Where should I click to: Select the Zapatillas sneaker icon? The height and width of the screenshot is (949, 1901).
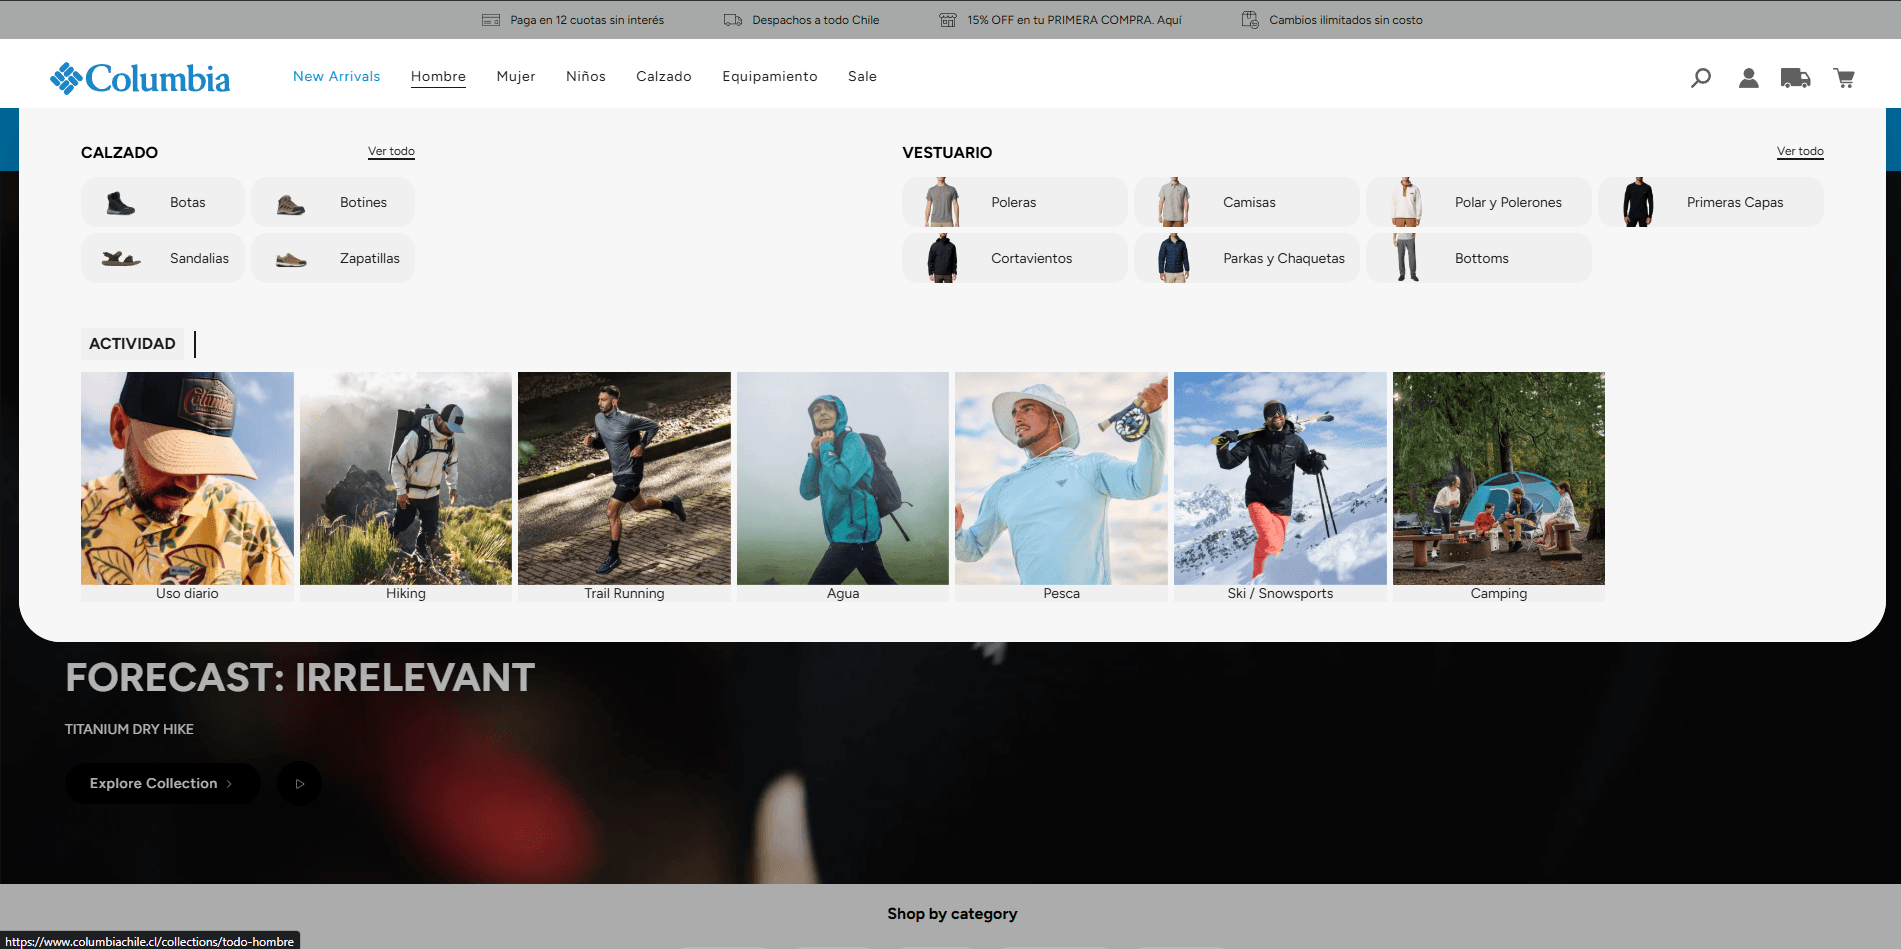click(291, 260)
